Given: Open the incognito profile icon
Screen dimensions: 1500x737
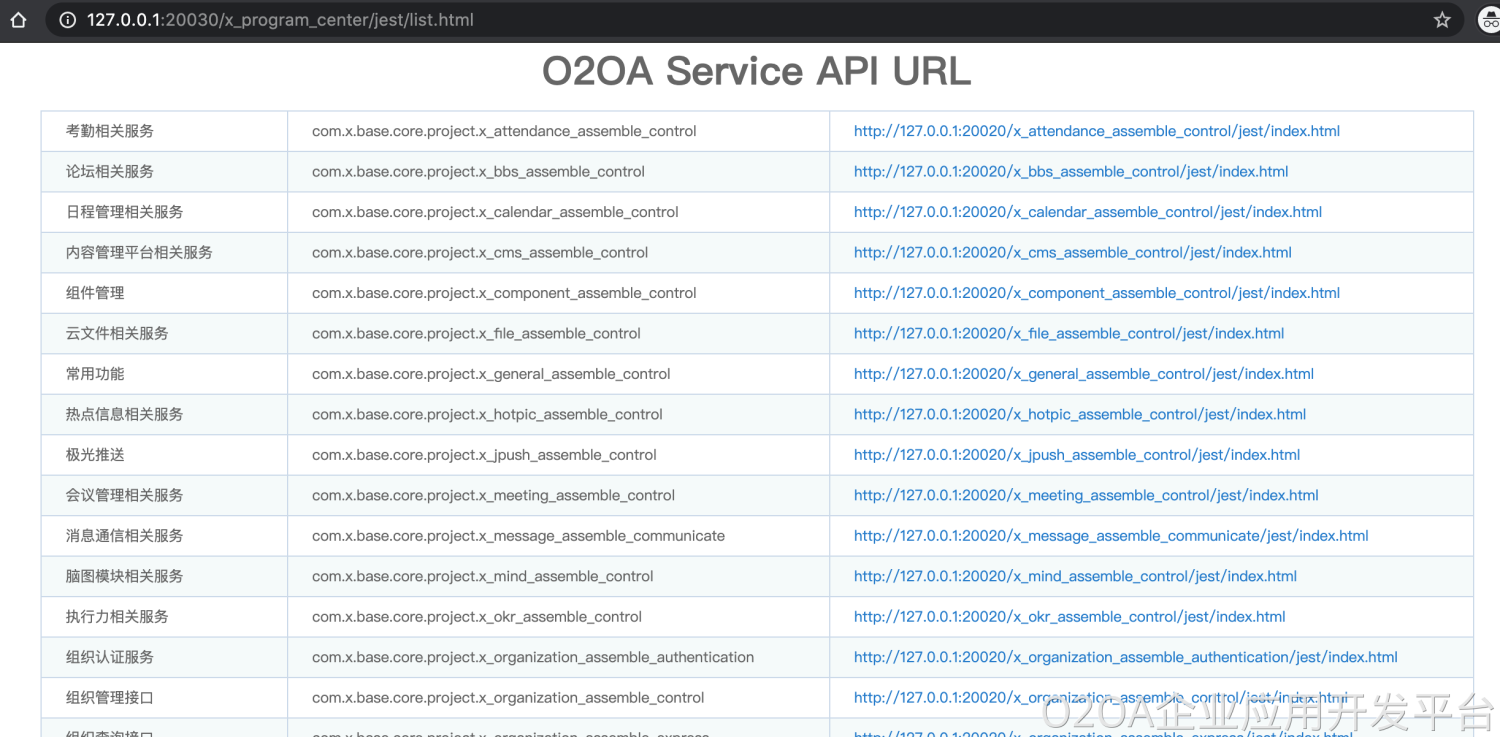Looking at the screenshot, I should coord(1488,20).
